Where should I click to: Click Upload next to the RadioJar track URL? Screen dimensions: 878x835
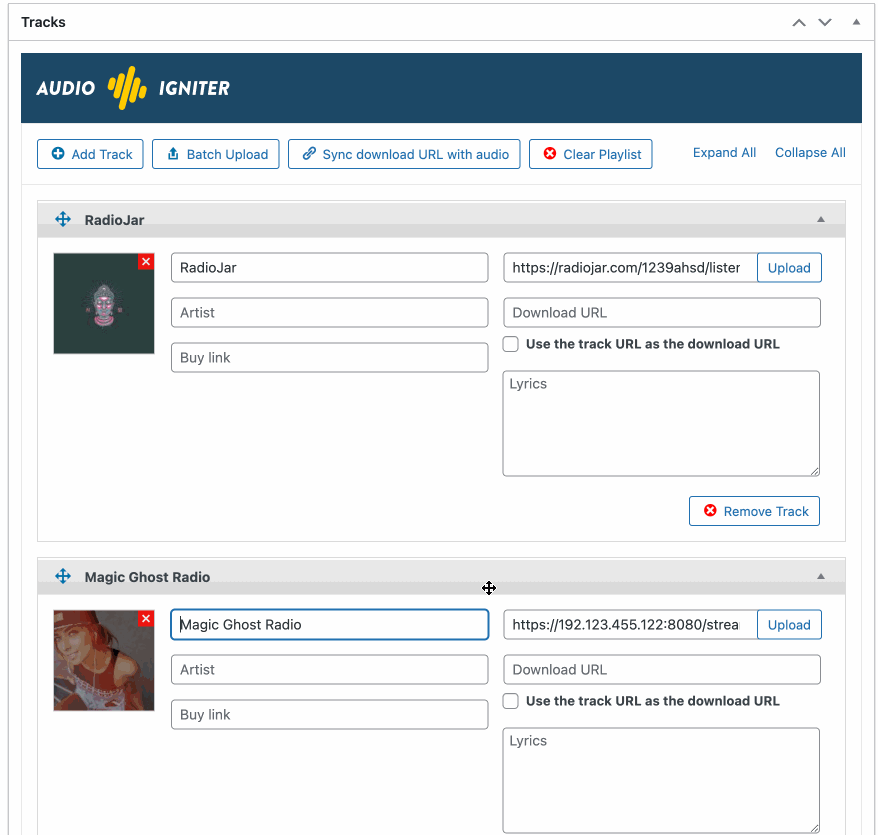[789, 268]
